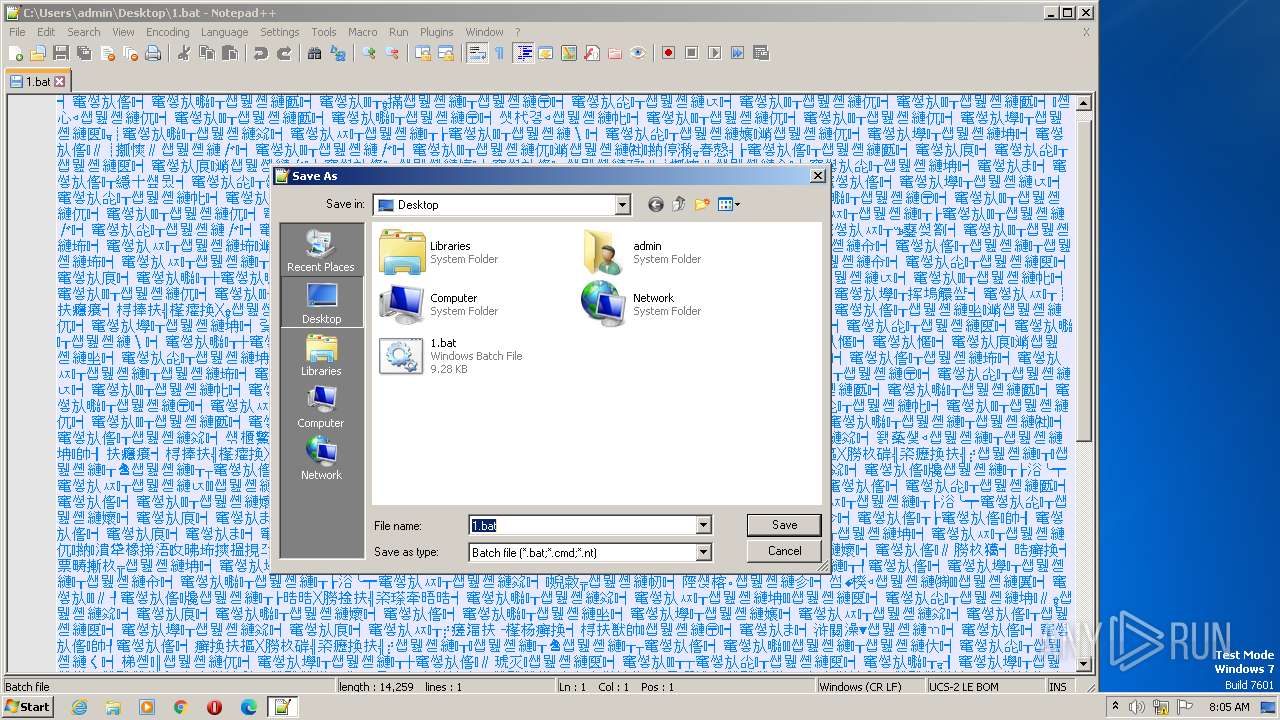The height and width of the screenshot is (720, 1280).
Task: Click the New file toolbar icon
Action: [x=16, y=53]
